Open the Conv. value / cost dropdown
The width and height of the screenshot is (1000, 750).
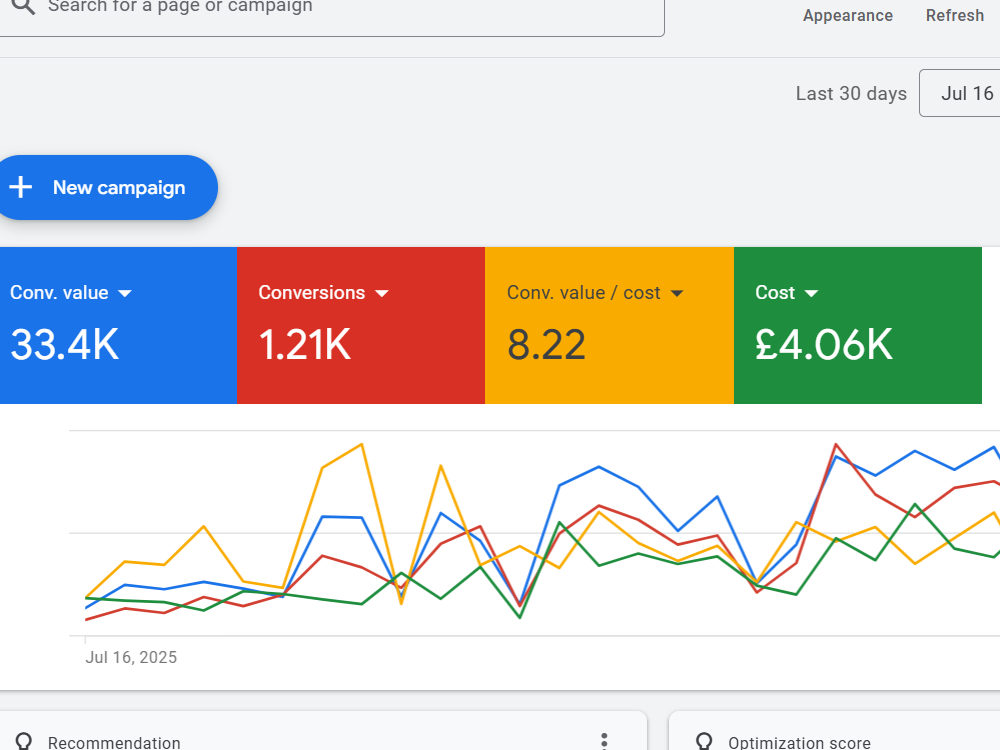(595, 293)
